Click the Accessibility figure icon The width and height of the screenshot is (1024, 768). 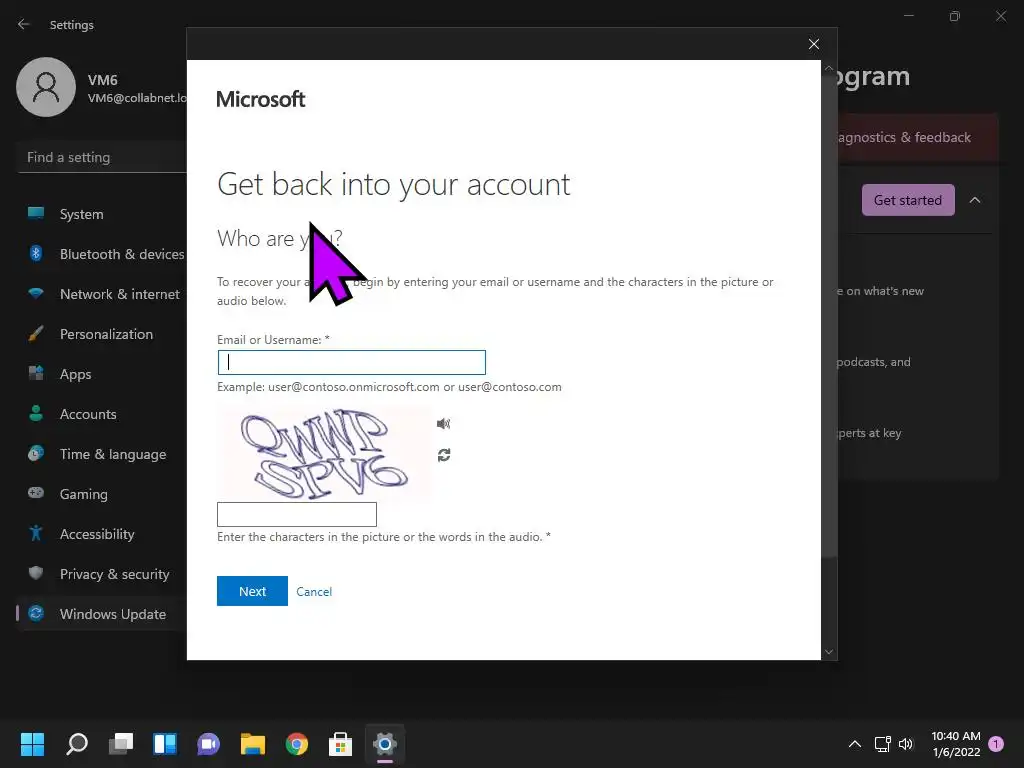click(36, 533)
